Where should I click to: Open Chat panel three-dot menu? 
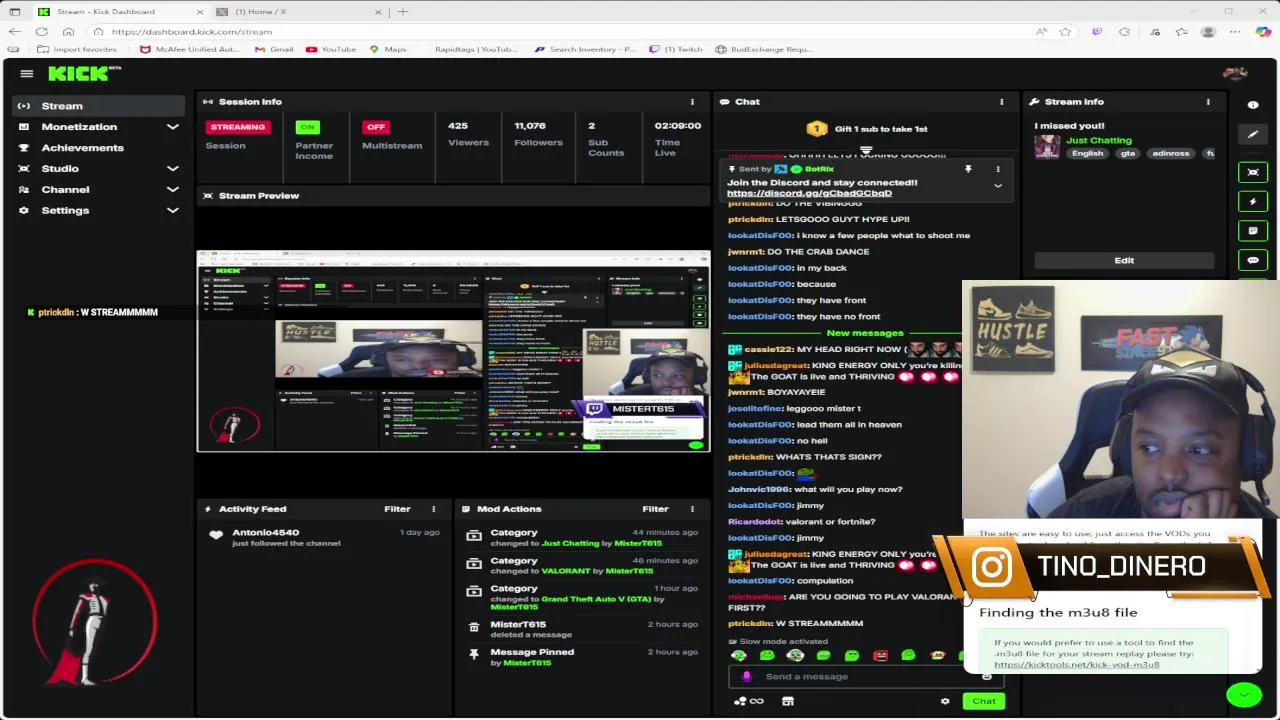(x=1001, y=102)
